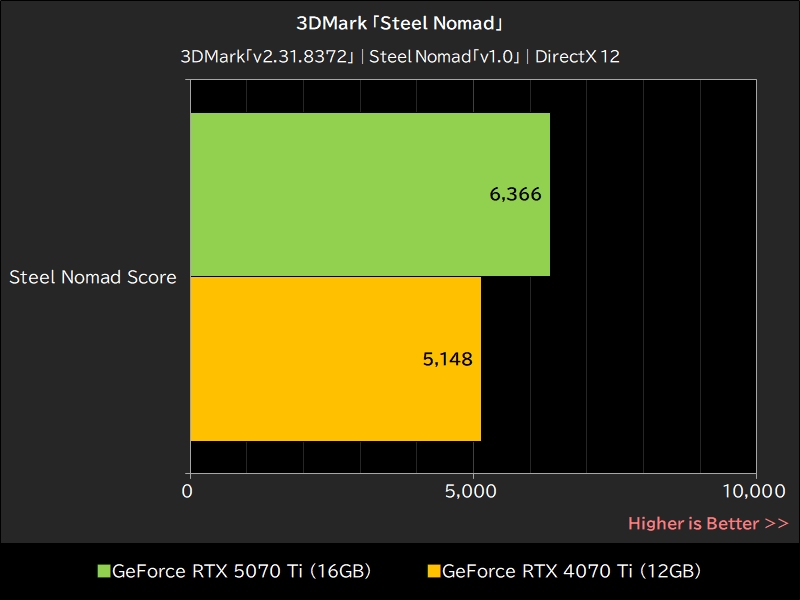
Task: Click the dark legend bar at the bottom
Action: click(x=400, y=571)
